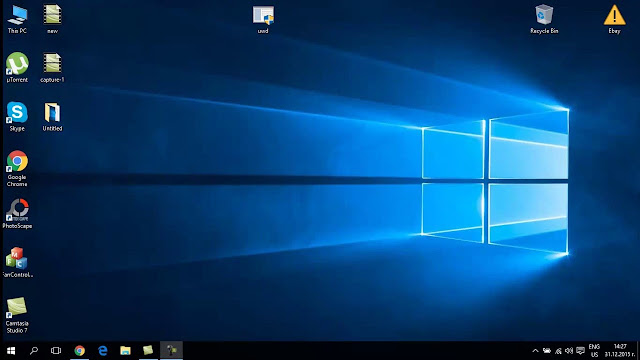Select the Camtasia Studio 7 shortcut
This screenshot has height=360, width=640.
17,315
